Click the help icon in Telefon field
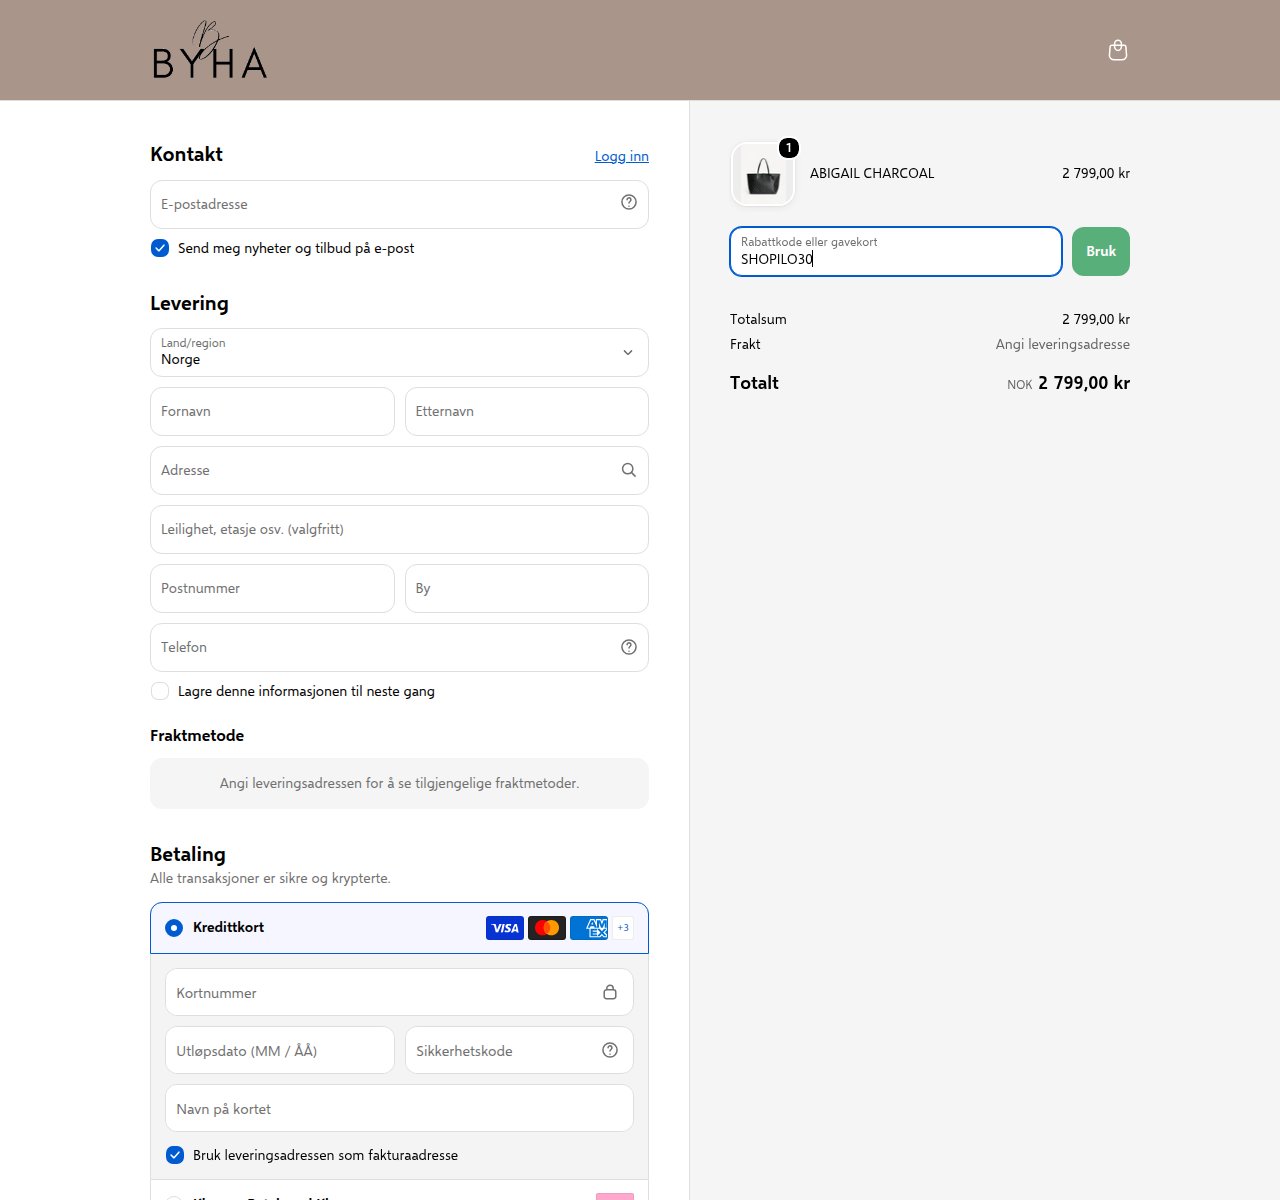The image size is (1280, 1200). click(629, 647)
